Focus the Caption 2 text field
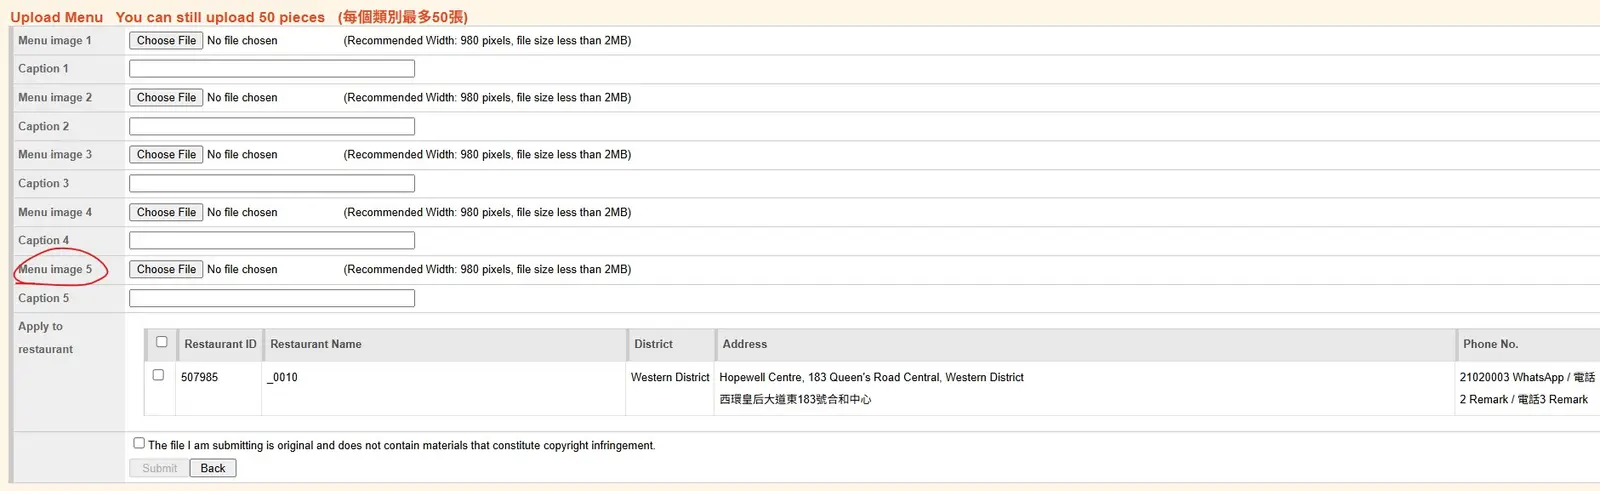Viewport: 1600px width, 491px height. 272,127
